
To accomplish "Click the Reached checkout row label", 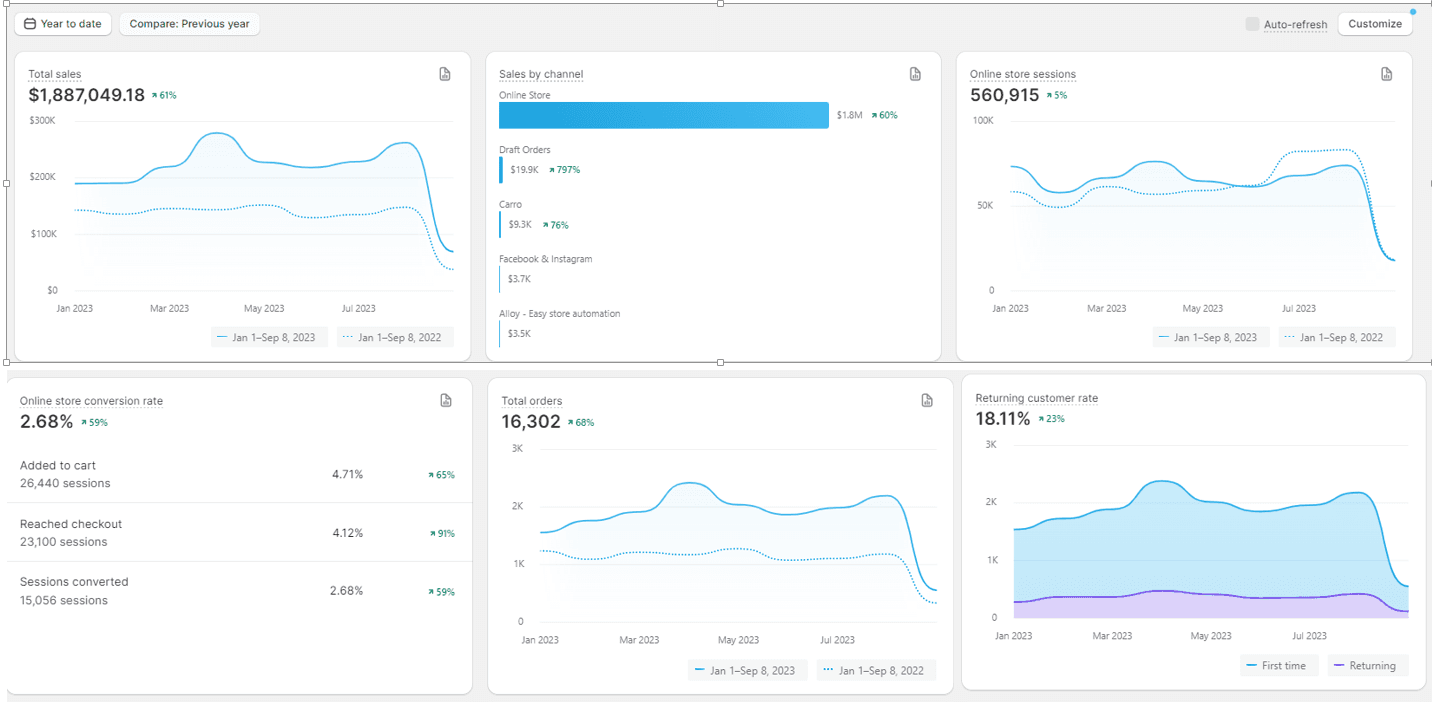I will pos(71,524).
